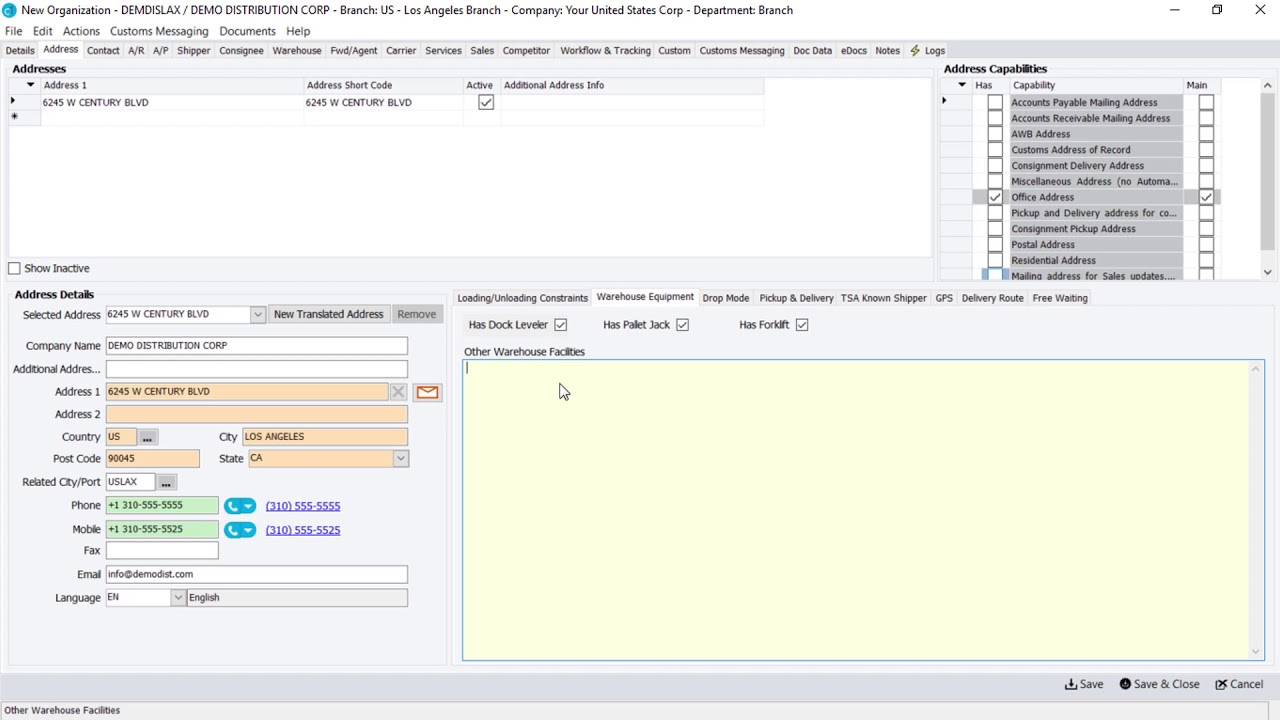This screenshot has height=720, width=1280.
Task: Click the down arrow of Address Capabilities scrollbar
Action: [x=1267, y=272]
